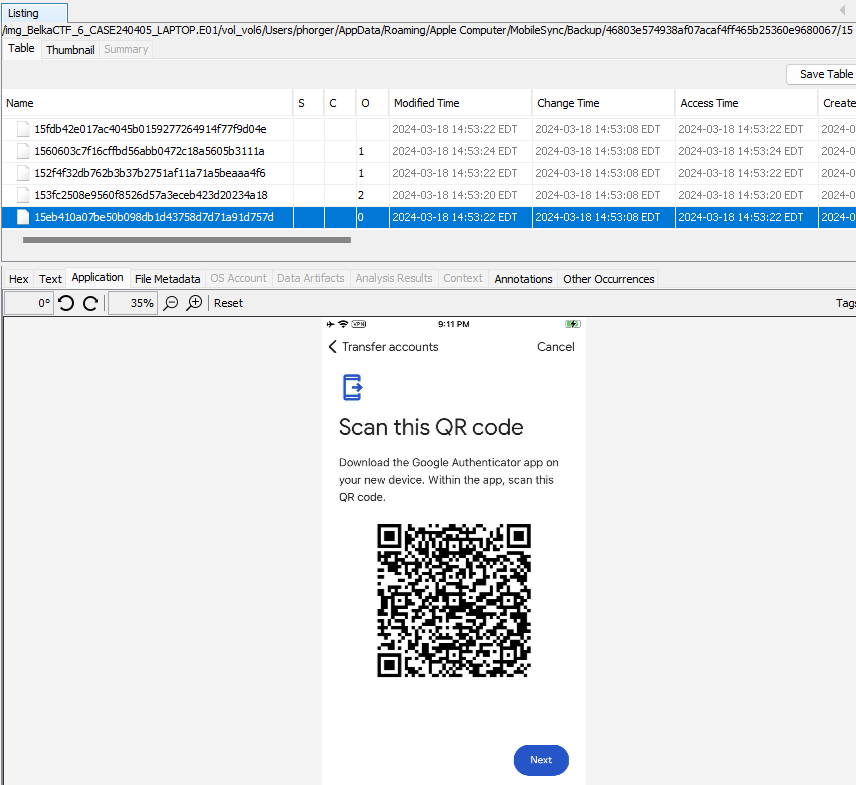Click the blue Next button

point(541,760)
